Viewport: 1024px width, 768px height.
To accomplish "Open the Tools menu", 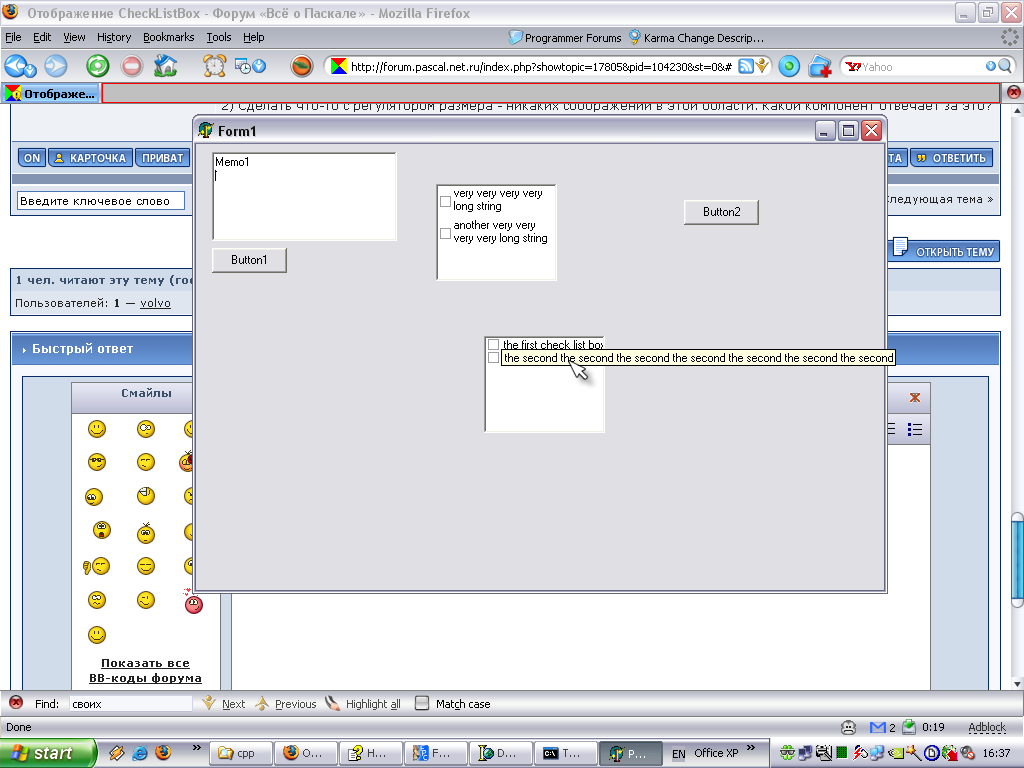I will [218, 37].
